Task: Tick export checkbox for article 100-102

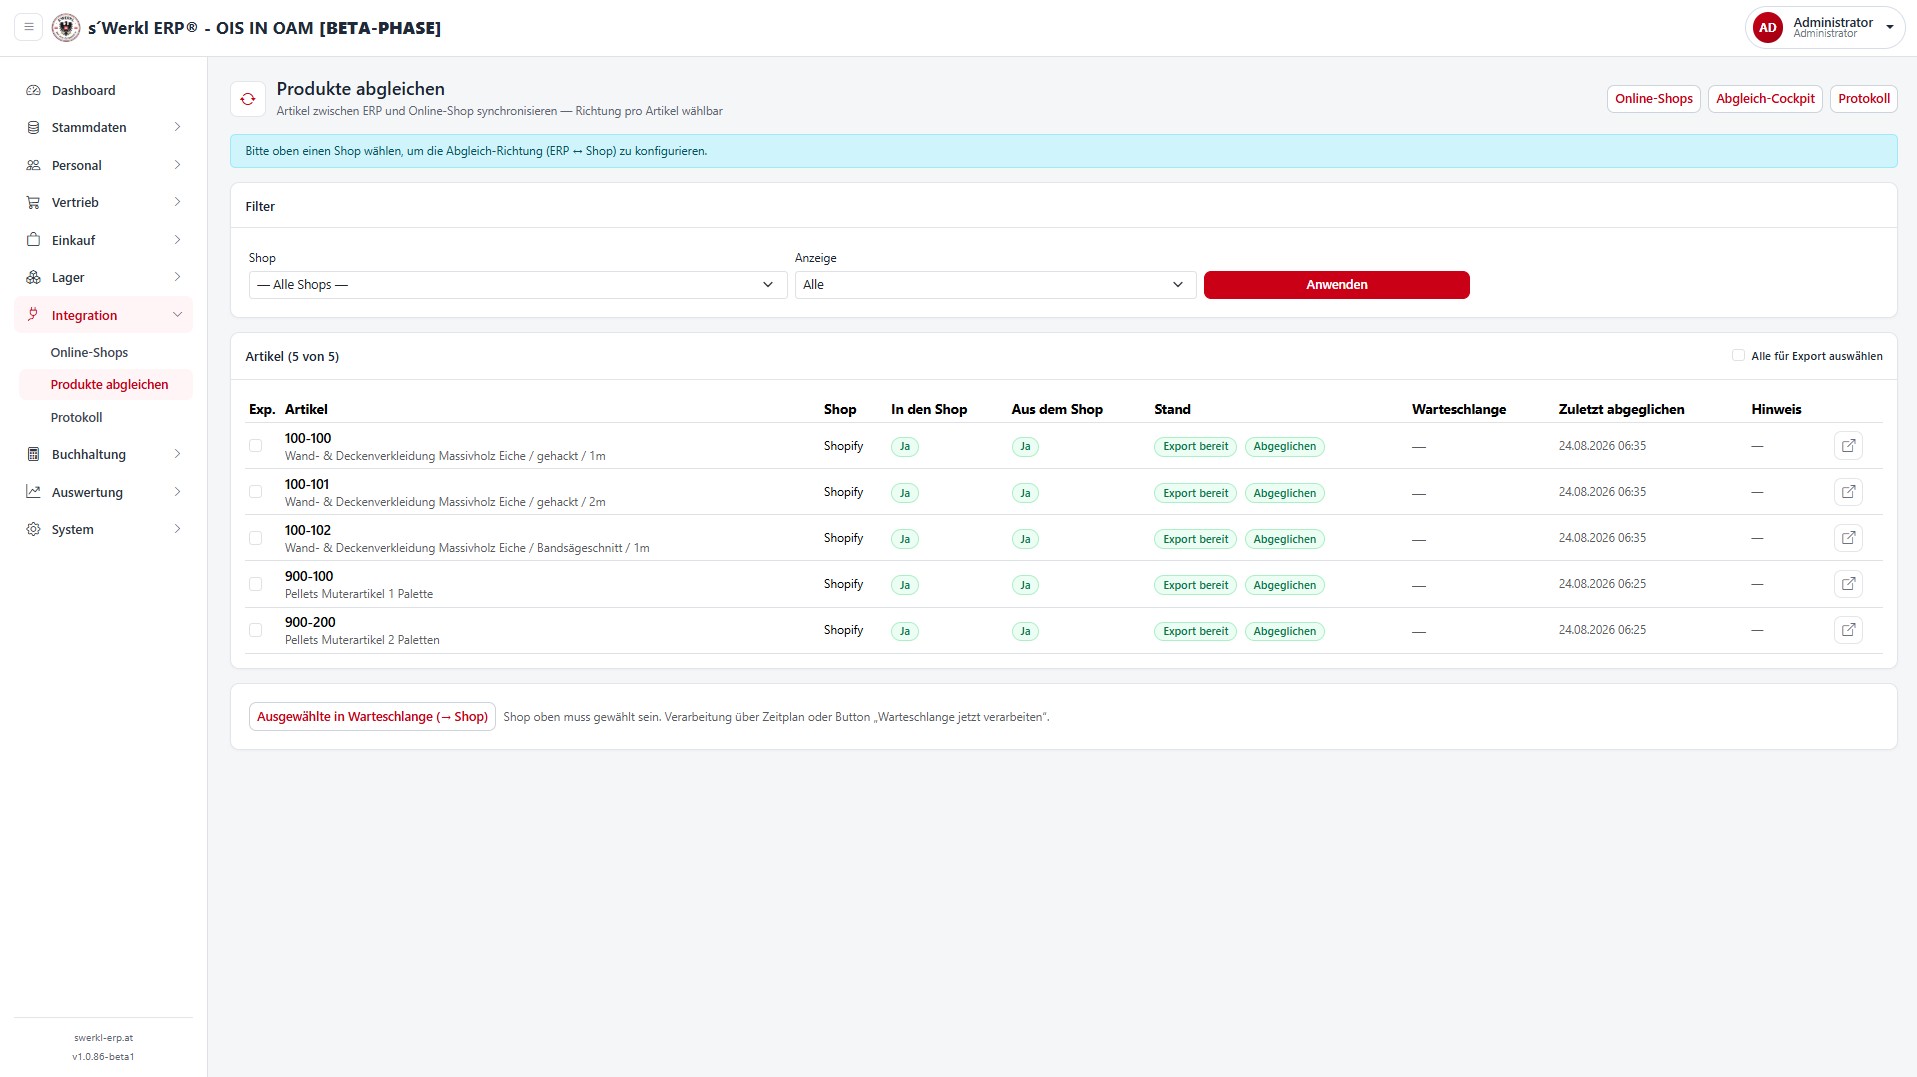Action: (x=255, y=538)
